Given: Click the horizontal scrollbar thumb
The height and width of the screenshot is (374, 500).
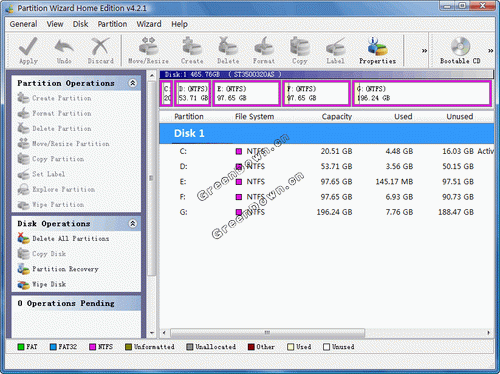Looking at the screenshot, I should pyautogui.click(x=267, y=333).
